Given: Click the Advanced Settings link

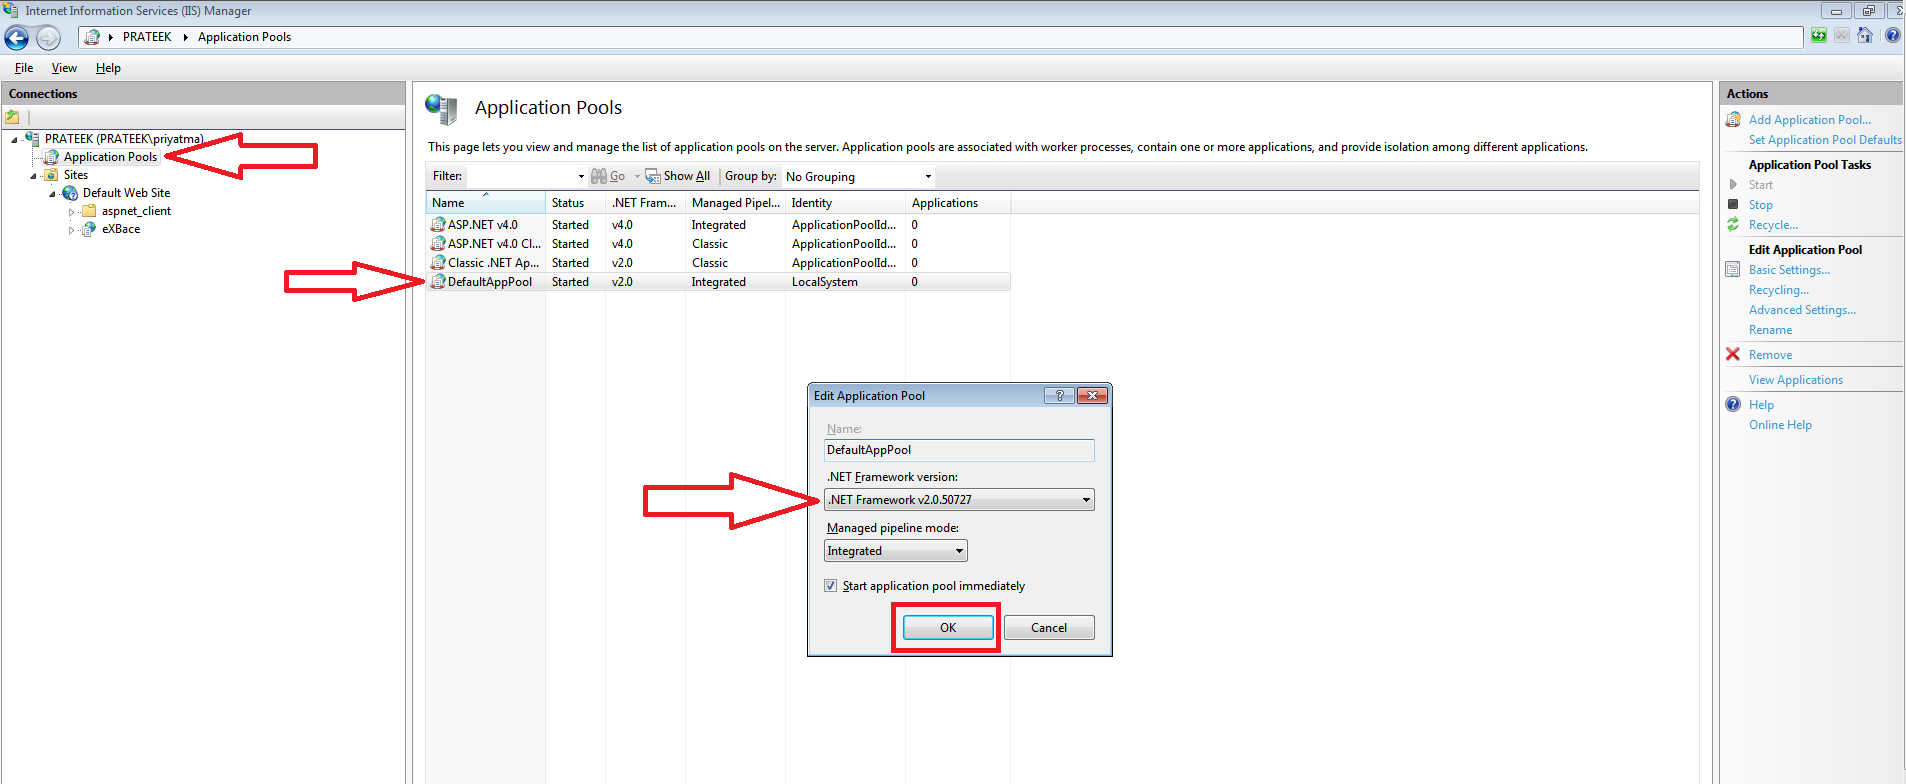Looking at the screenshot, I should 1802,310.
